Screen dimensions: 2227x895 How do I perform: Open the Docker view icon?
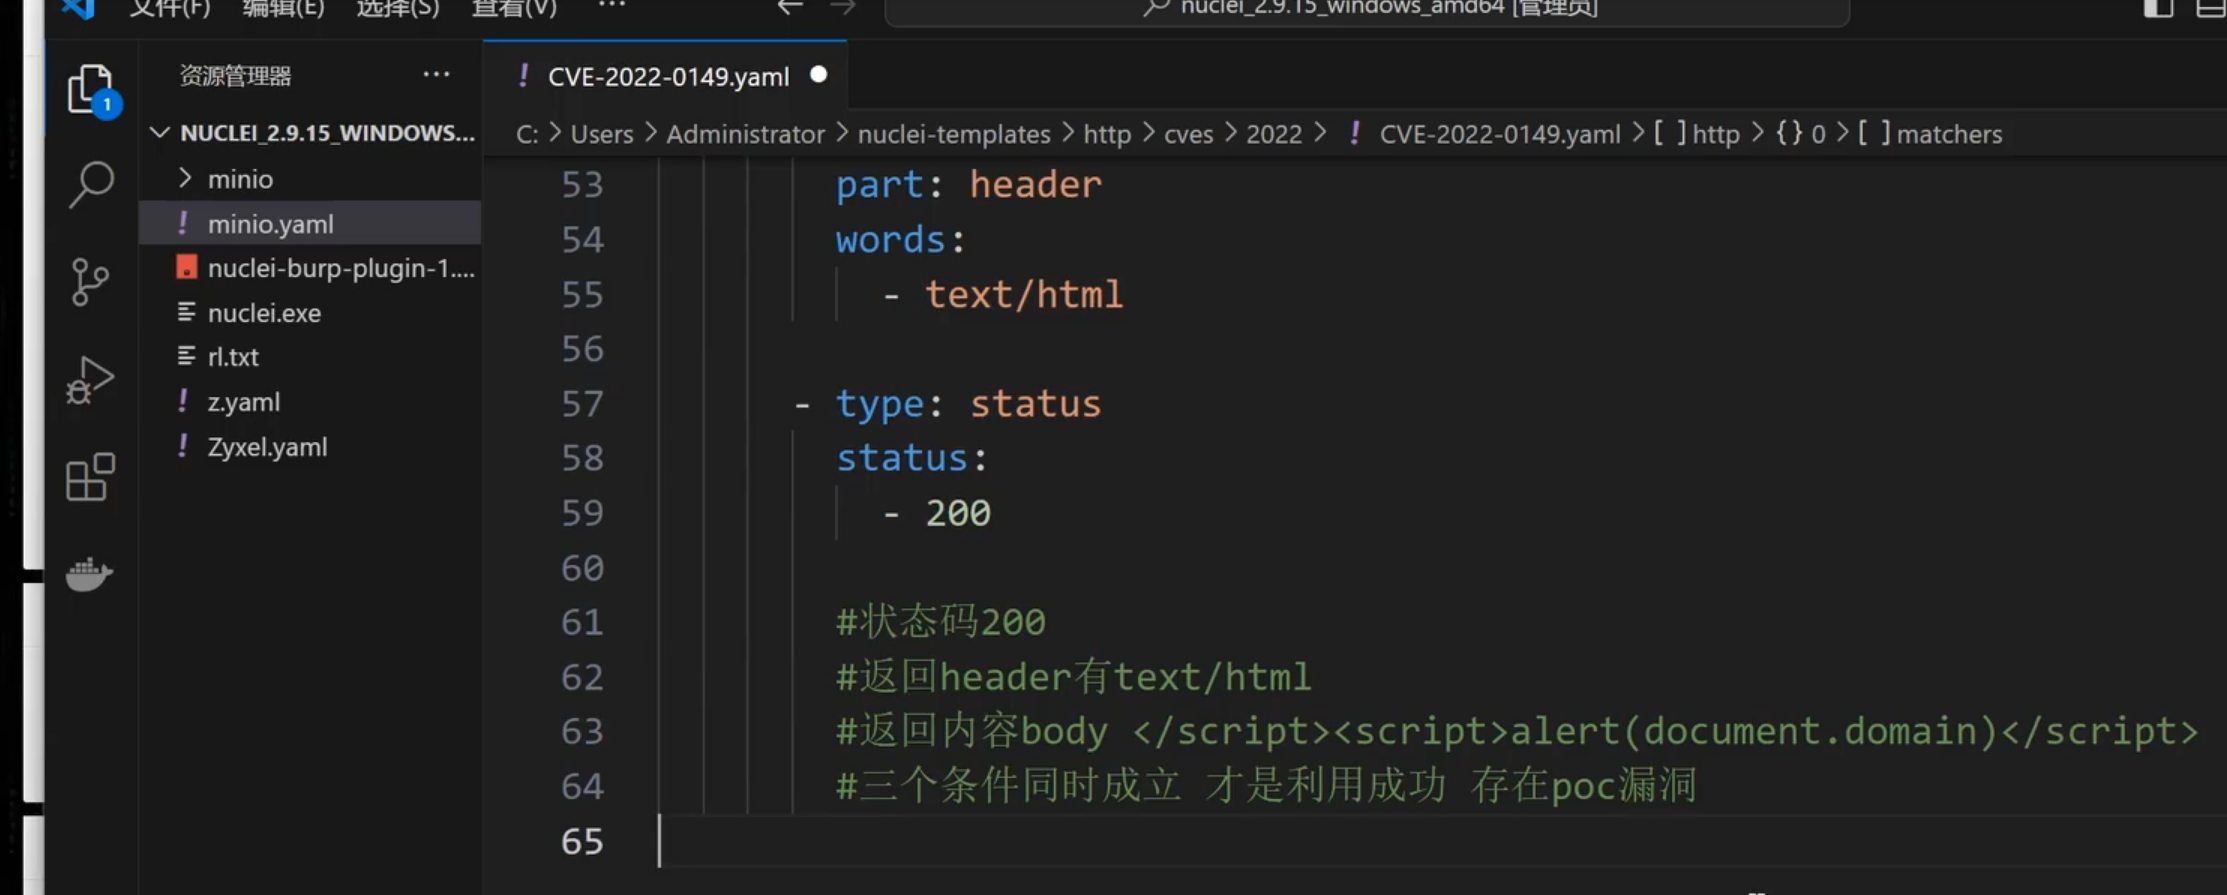pos(89,574)
